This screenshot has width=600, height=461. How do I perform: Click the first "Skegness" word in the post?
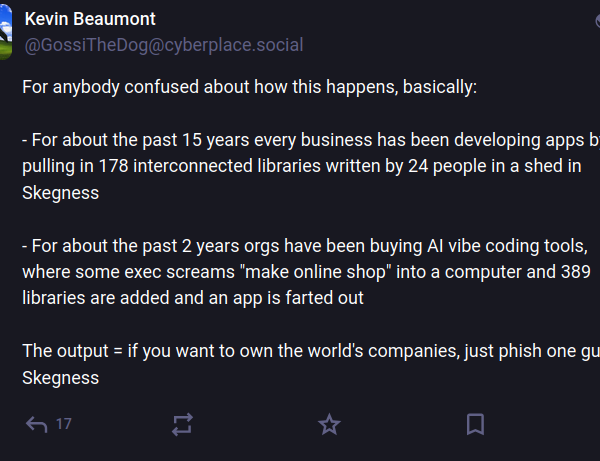(x=60, y=193)
